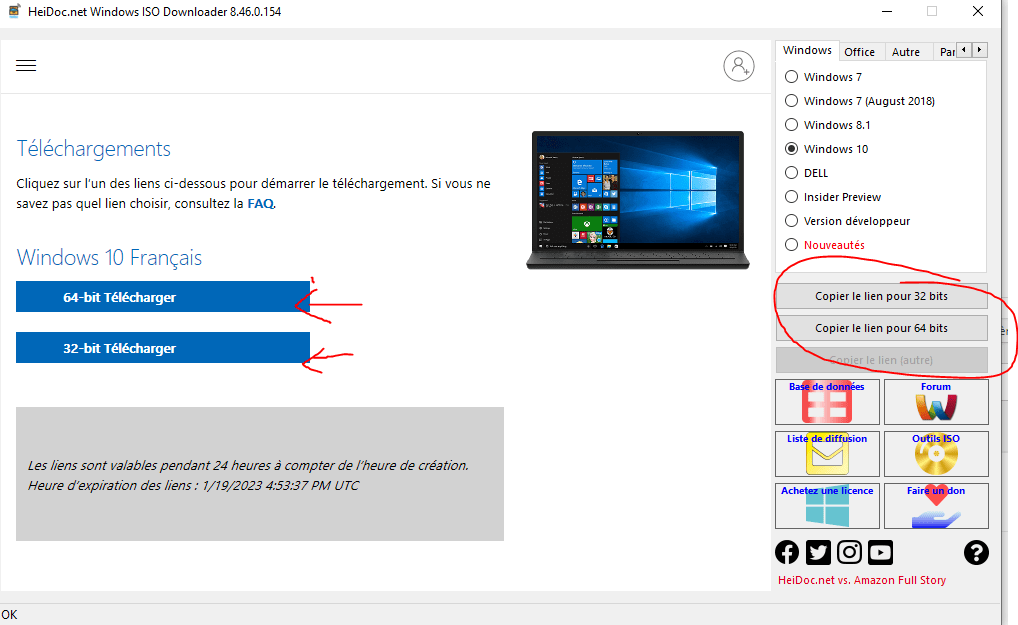
Task: Select the Nouveautés radio button
Action: click(791, 245)
